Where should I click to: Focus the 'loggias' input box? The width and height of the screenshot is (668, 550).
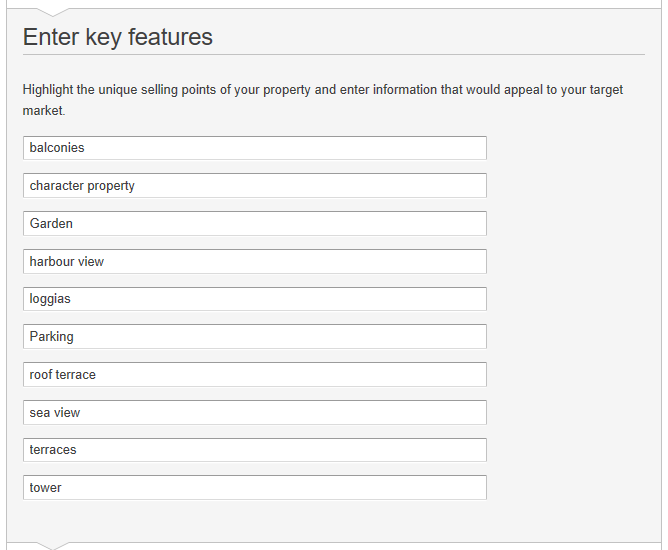[x=254, y=299]
